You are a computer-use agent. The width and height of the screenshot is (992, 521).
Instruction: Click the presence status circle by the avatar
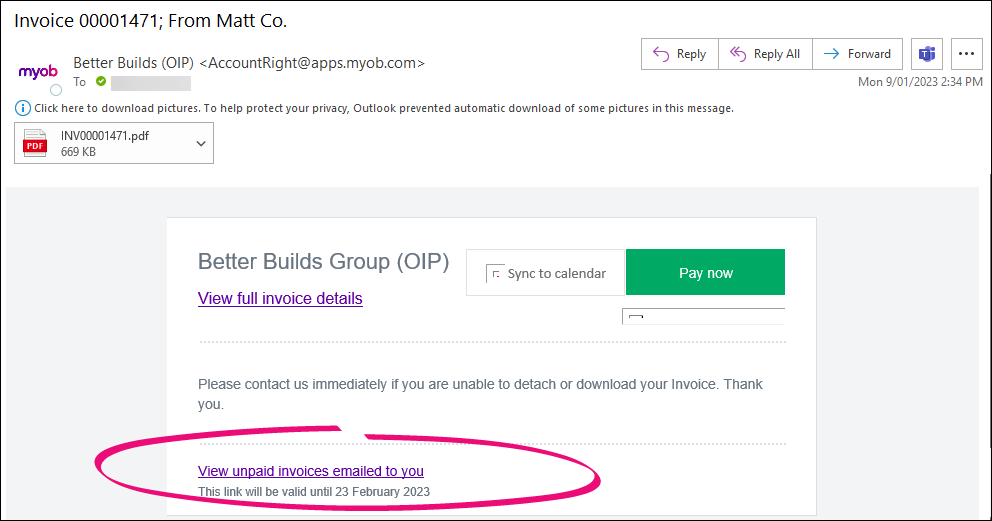(x=56, y=90)
